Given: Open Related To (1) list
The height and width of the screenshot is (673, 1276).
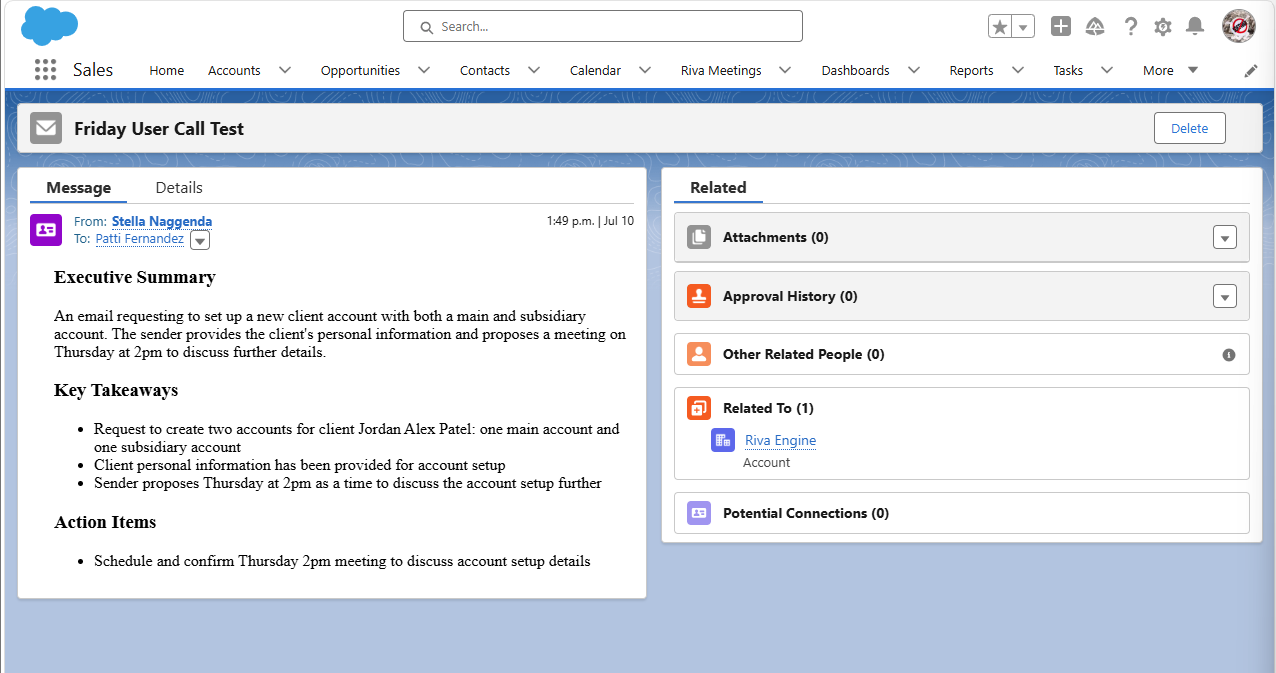Looking at the screenshot, I should pos(768,408).
